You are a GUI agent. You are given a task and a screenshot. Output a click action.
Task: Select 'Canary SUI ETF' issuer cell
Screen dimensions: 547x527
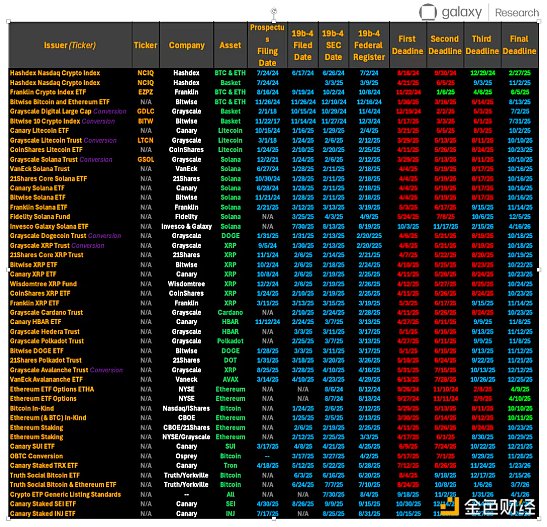[32, 446]
